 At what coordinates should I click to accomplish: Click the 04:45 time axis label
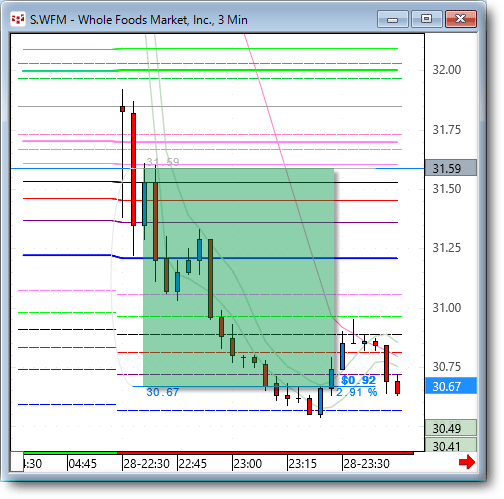[82, 464]
